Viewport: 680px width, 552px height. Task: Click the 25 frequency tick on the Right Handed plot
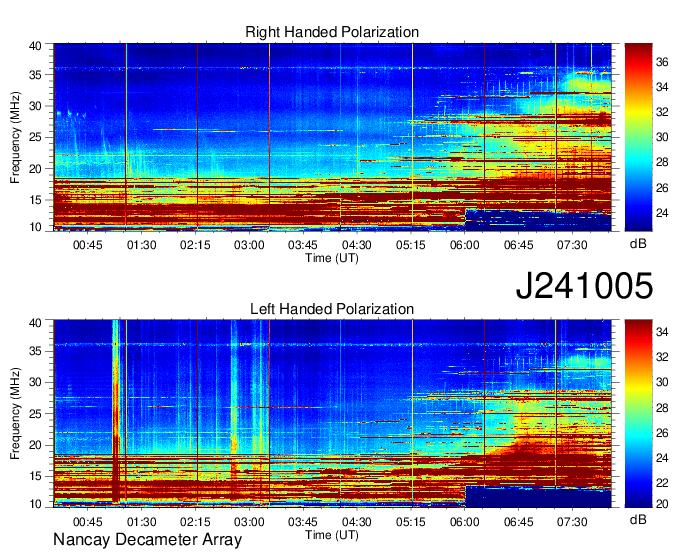(x=35, y=137)
